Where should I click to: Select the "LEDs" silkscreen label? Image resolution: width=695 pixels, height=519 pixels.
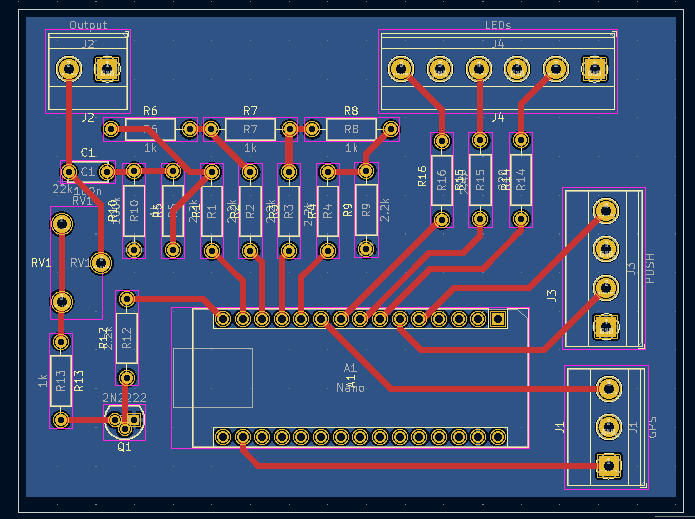tap(498, 25)
